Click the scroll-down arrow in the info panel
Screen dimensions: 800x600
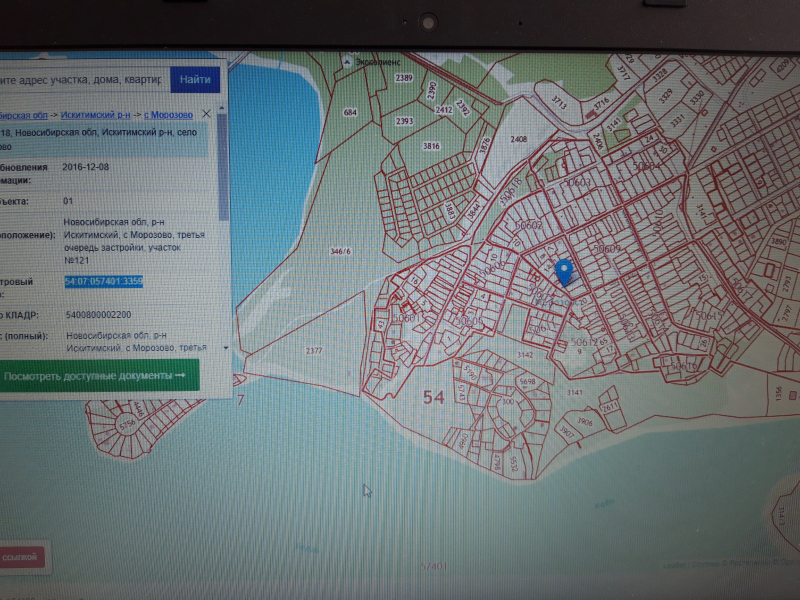[x=226, y=348]
